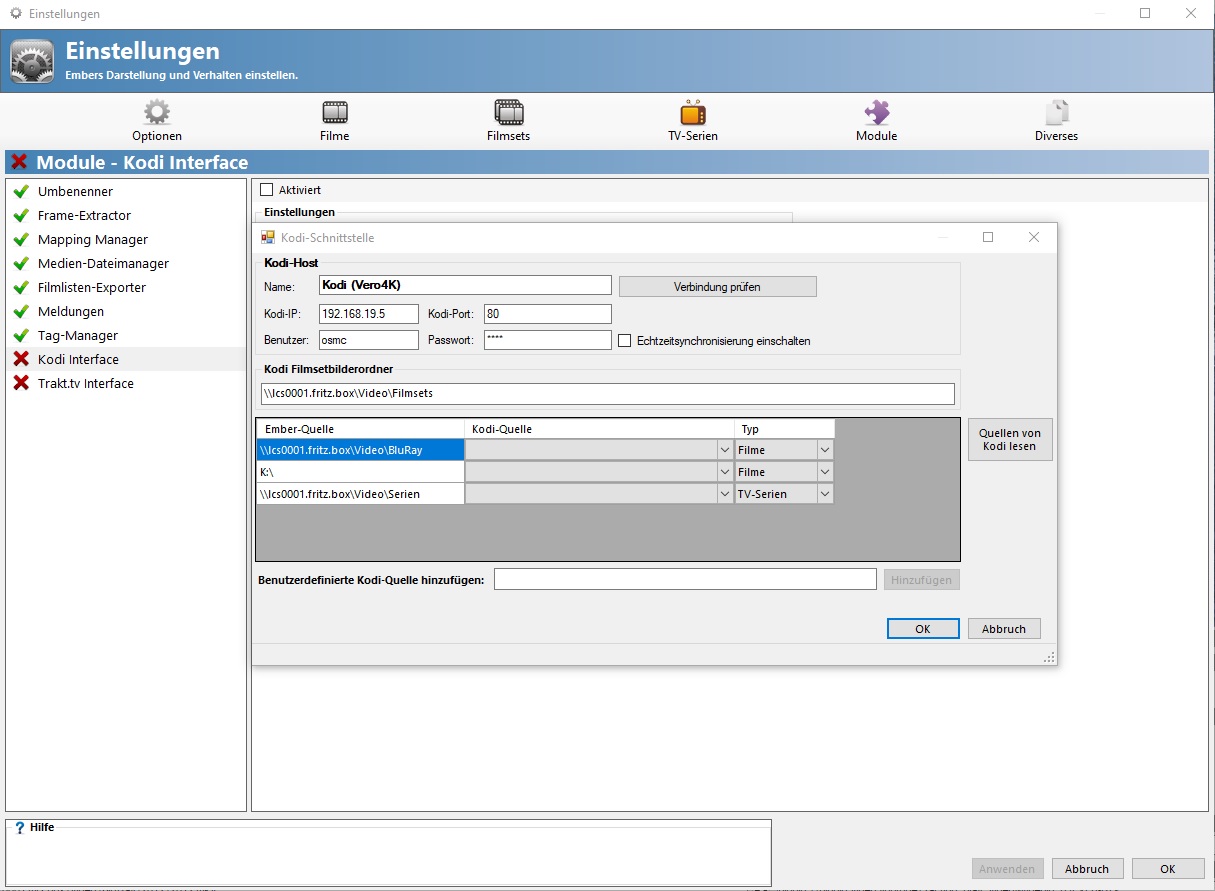Toggle Echtzeitsynchronisierung einschalten checkbox

click(x=625, y=341)
